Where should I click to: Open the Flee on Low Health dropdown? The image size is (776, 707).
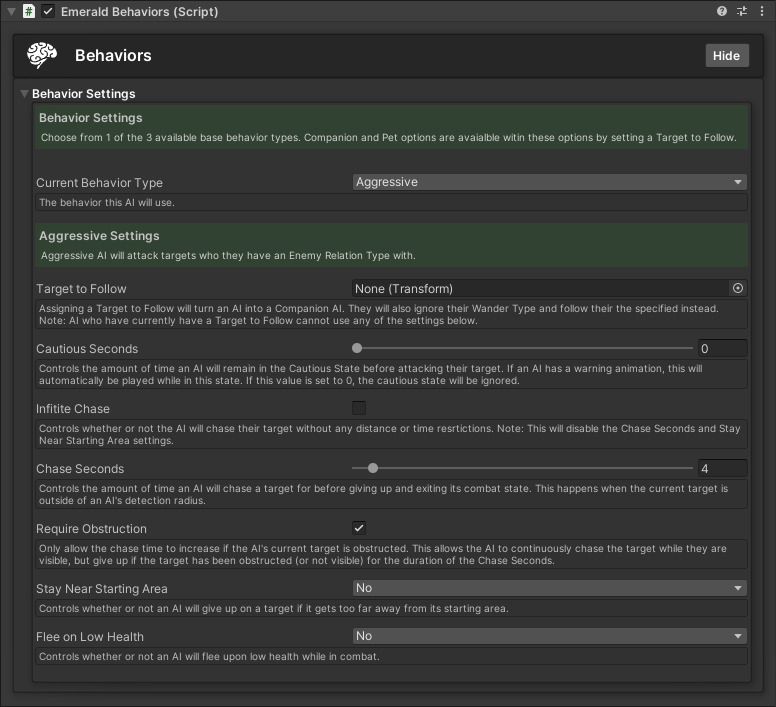(549, 636)
